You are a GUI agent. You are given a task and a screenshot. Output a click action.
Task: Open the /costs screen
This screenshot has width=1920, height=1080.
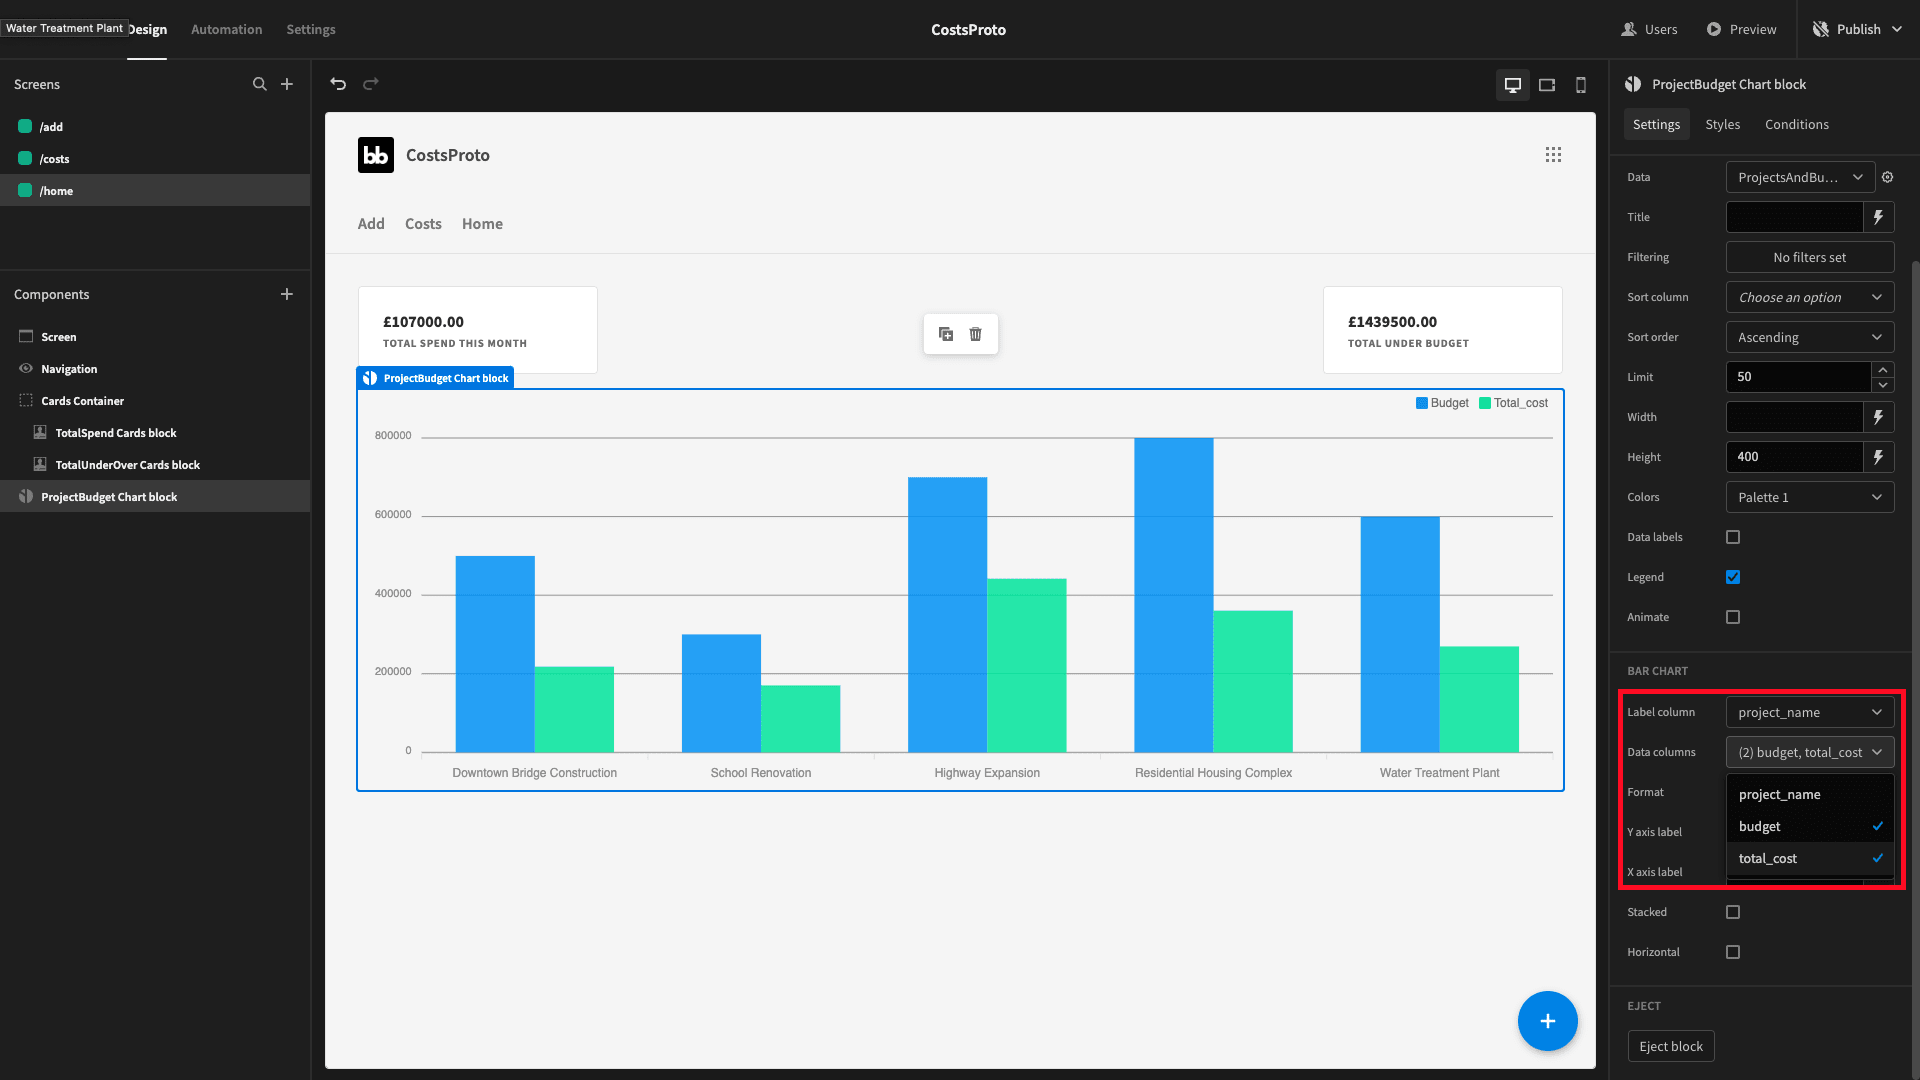[x=155, y=159]
